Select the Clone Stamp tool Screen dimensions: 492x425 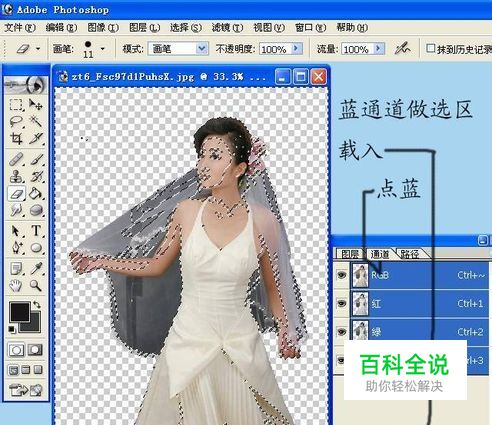[16, 176]
